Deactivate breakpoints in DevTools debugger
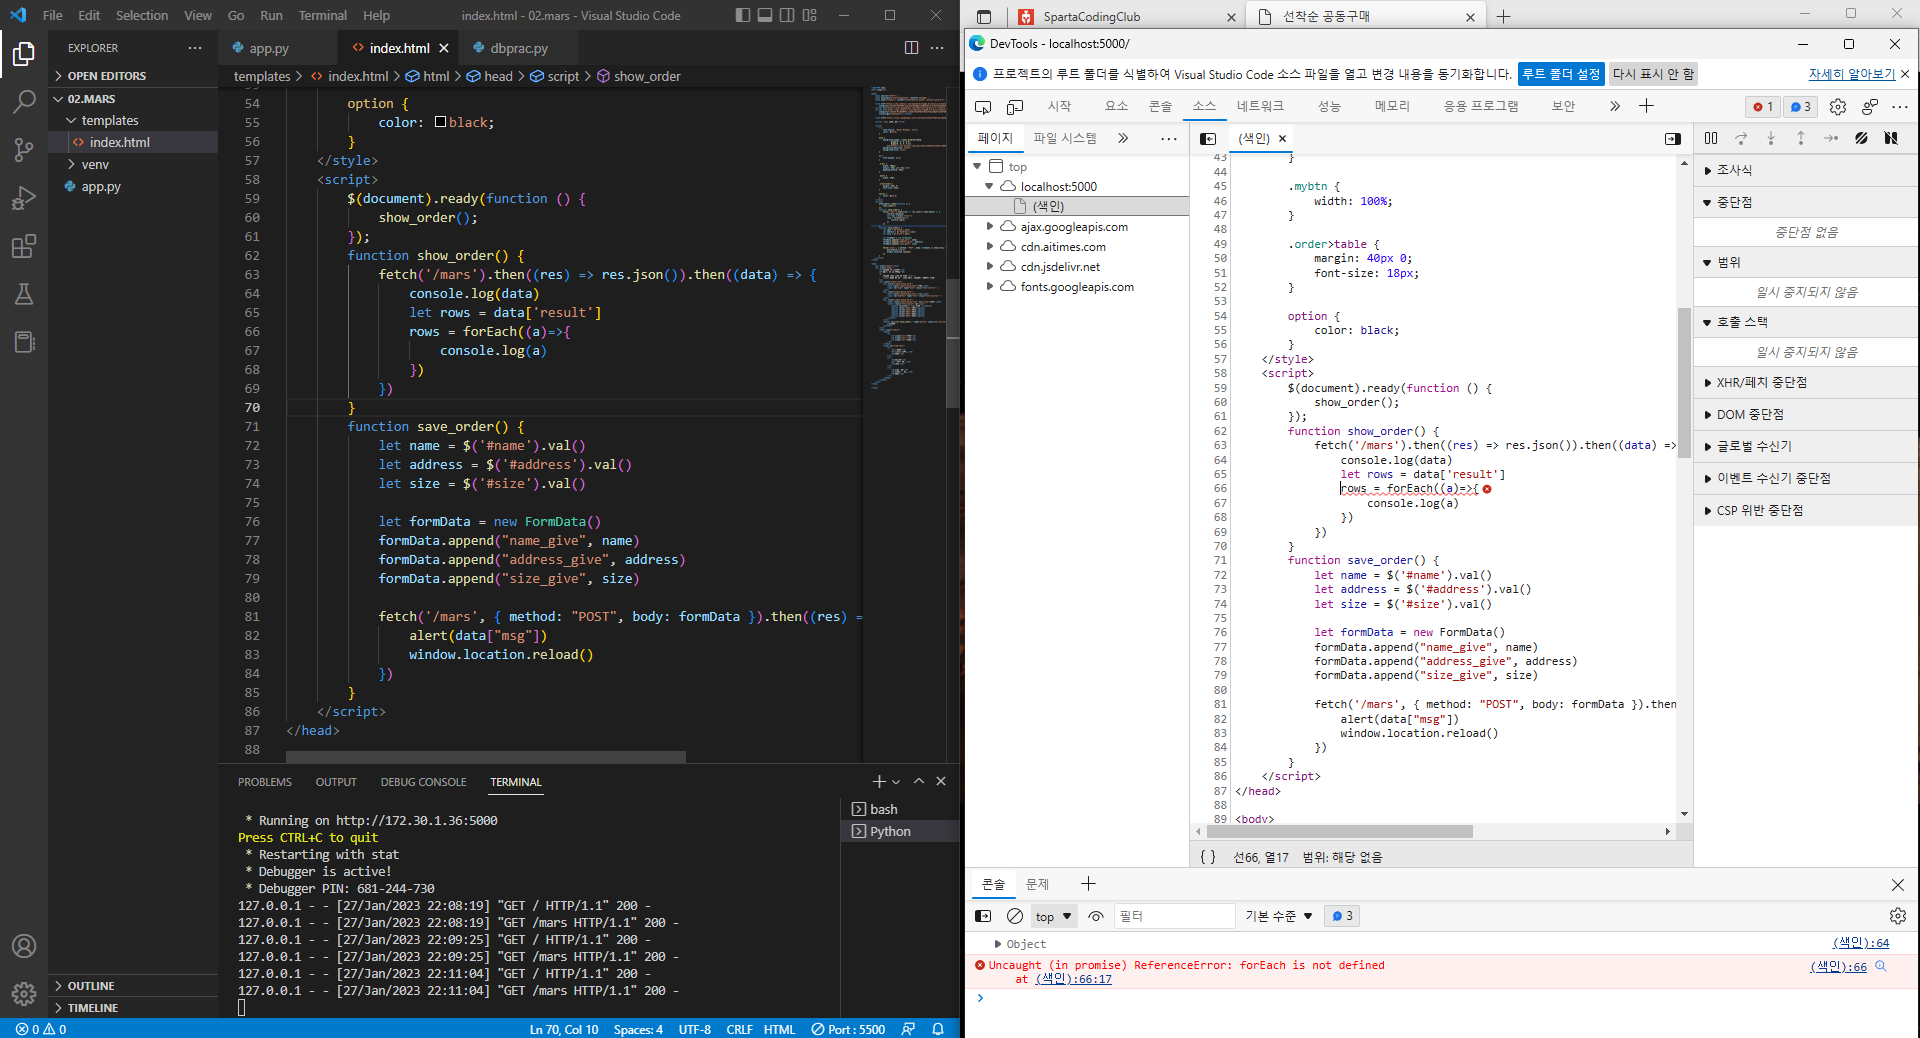The image size is (1920, 1038). click(1861, 139)
